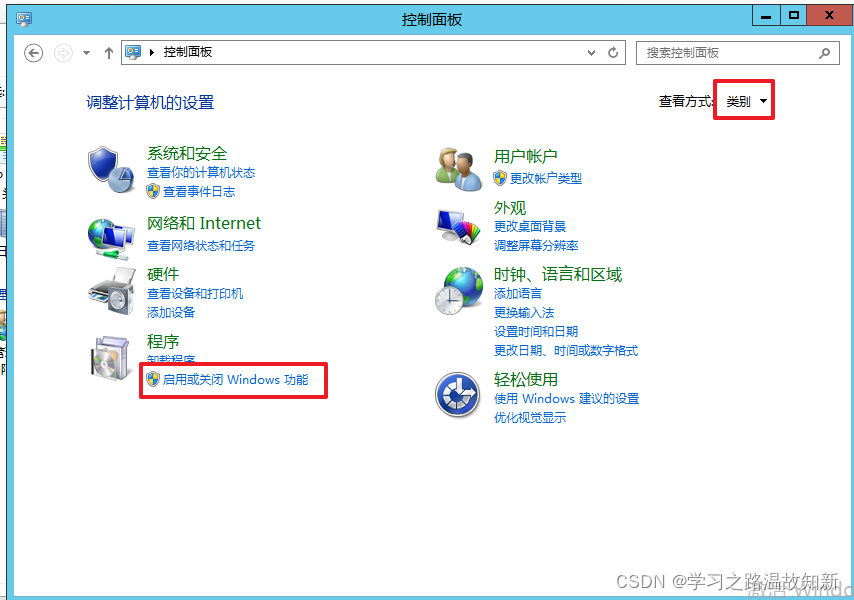The height and width of the screenshot is (600, 854).
Task: Close the Control Panel window
Action: pyautogui.click(x=829, y=15)
